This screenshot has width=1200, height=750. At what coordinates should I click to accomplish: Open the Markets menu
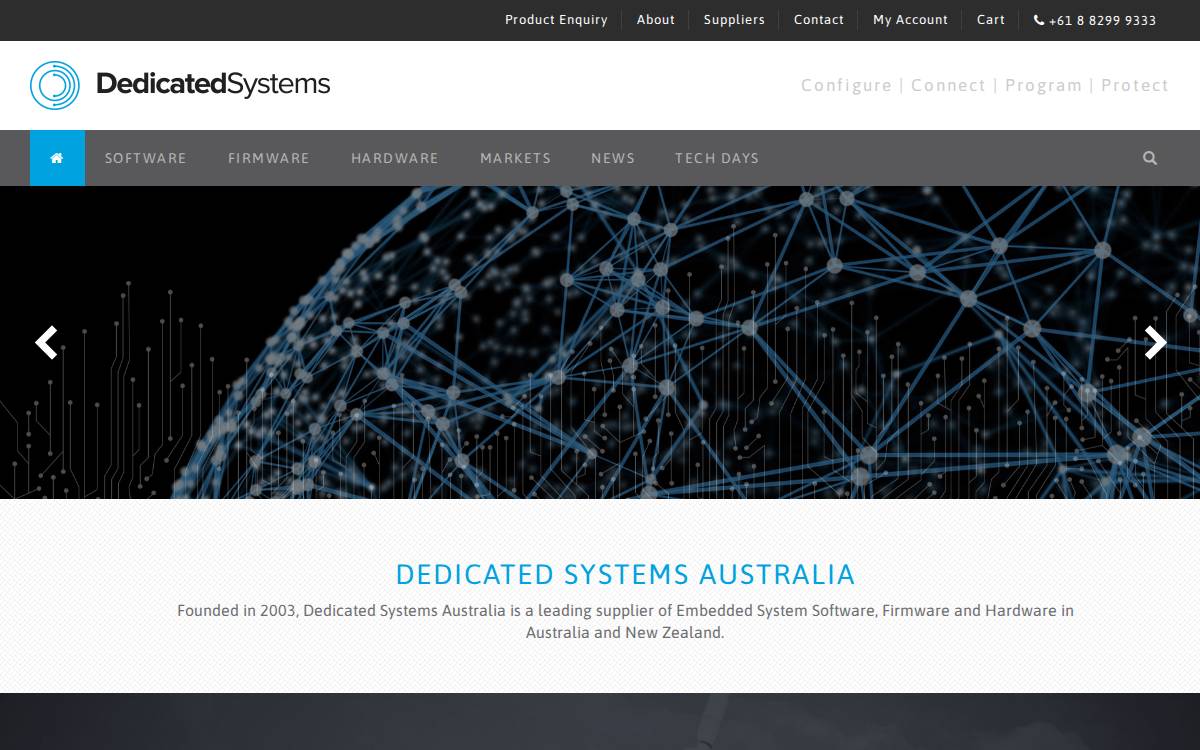pyautogui.click(x=515, y=158)
